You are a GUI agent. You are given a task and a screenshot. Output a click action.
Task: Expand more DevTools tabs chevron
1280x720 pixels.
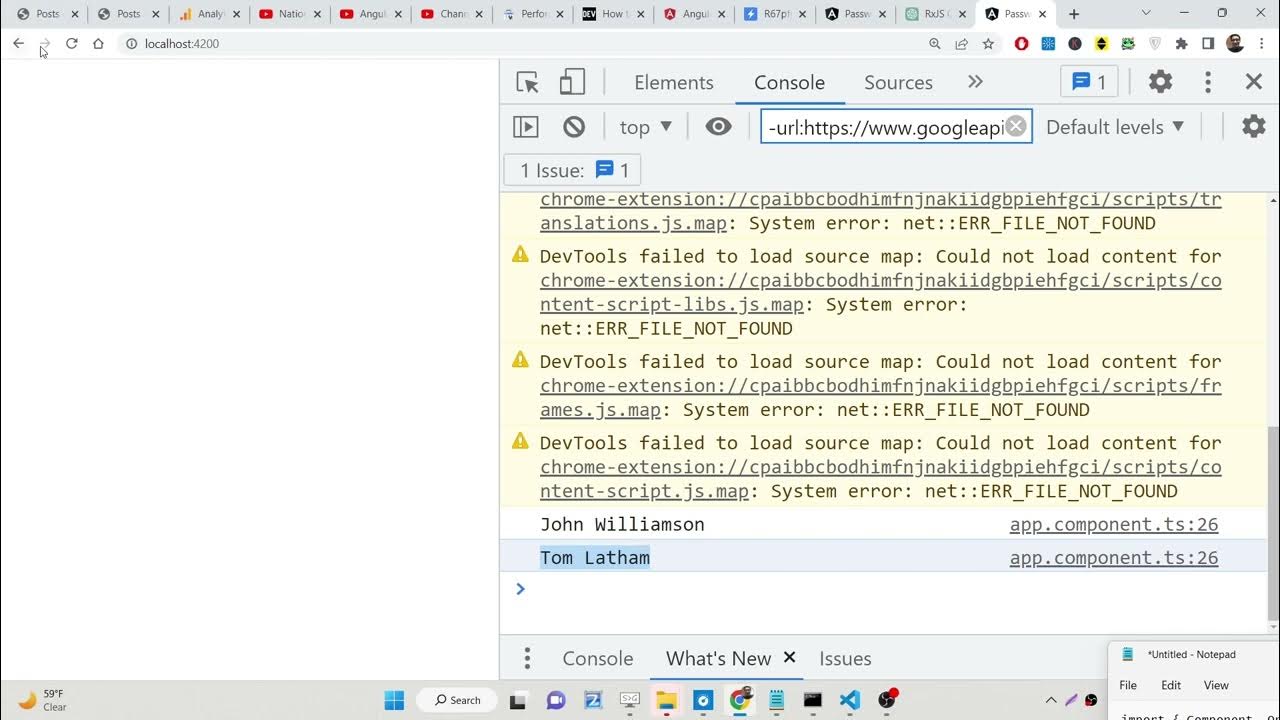[975, 82]
